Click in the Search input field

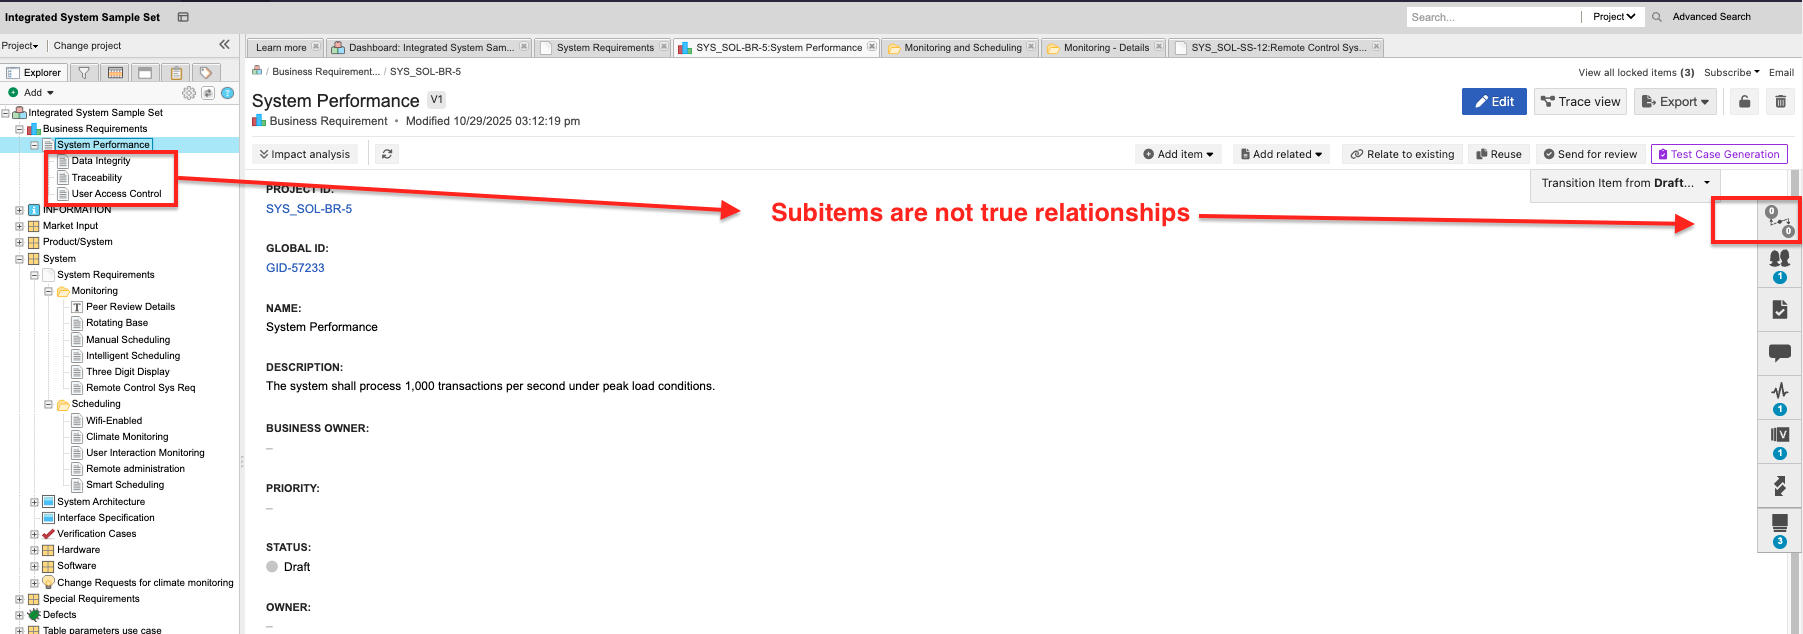coord(1492,17)
